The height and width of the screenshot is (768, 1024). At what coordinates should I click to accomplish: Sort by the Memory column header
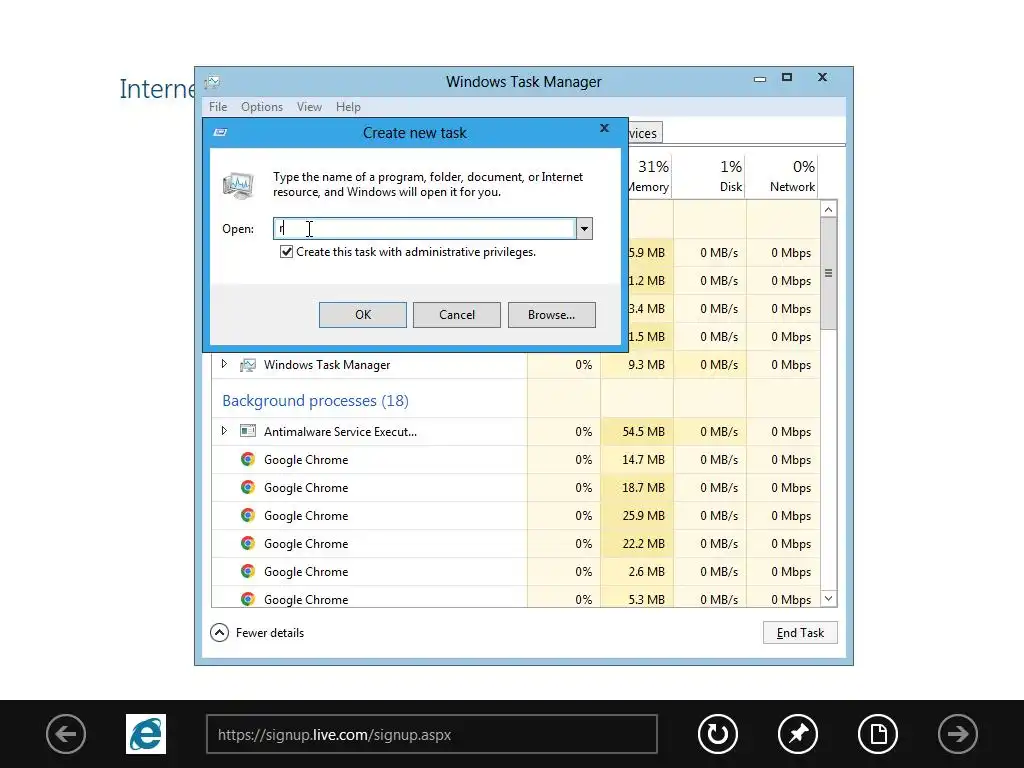pyautogui.click(x=648, y=176)
